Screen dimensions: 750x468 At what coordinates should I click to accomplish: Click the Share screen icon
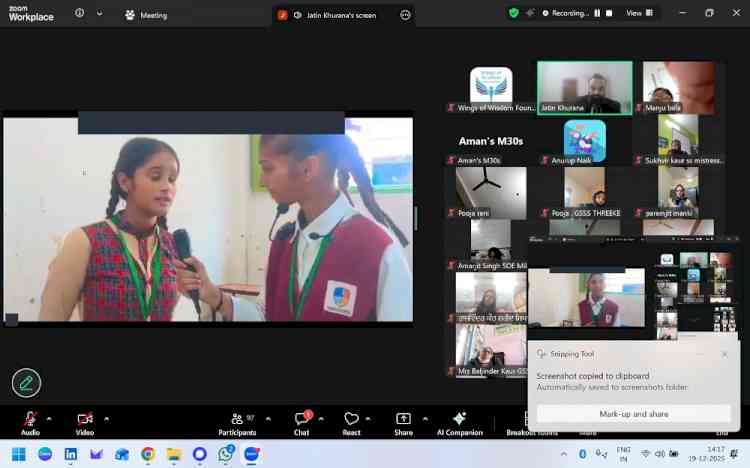pyautogui.click(x=403, y=419)
